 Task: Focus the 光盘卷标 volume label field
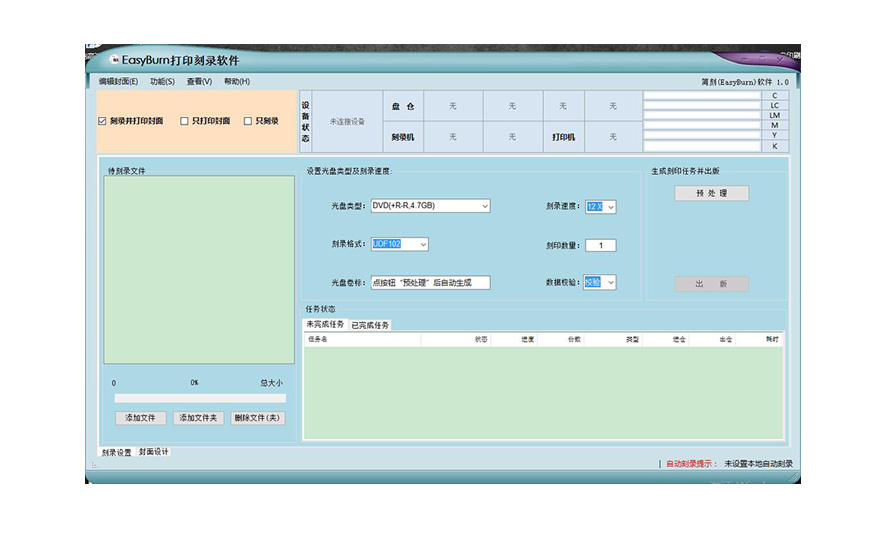pyautogui.click(x=430, y=282)
